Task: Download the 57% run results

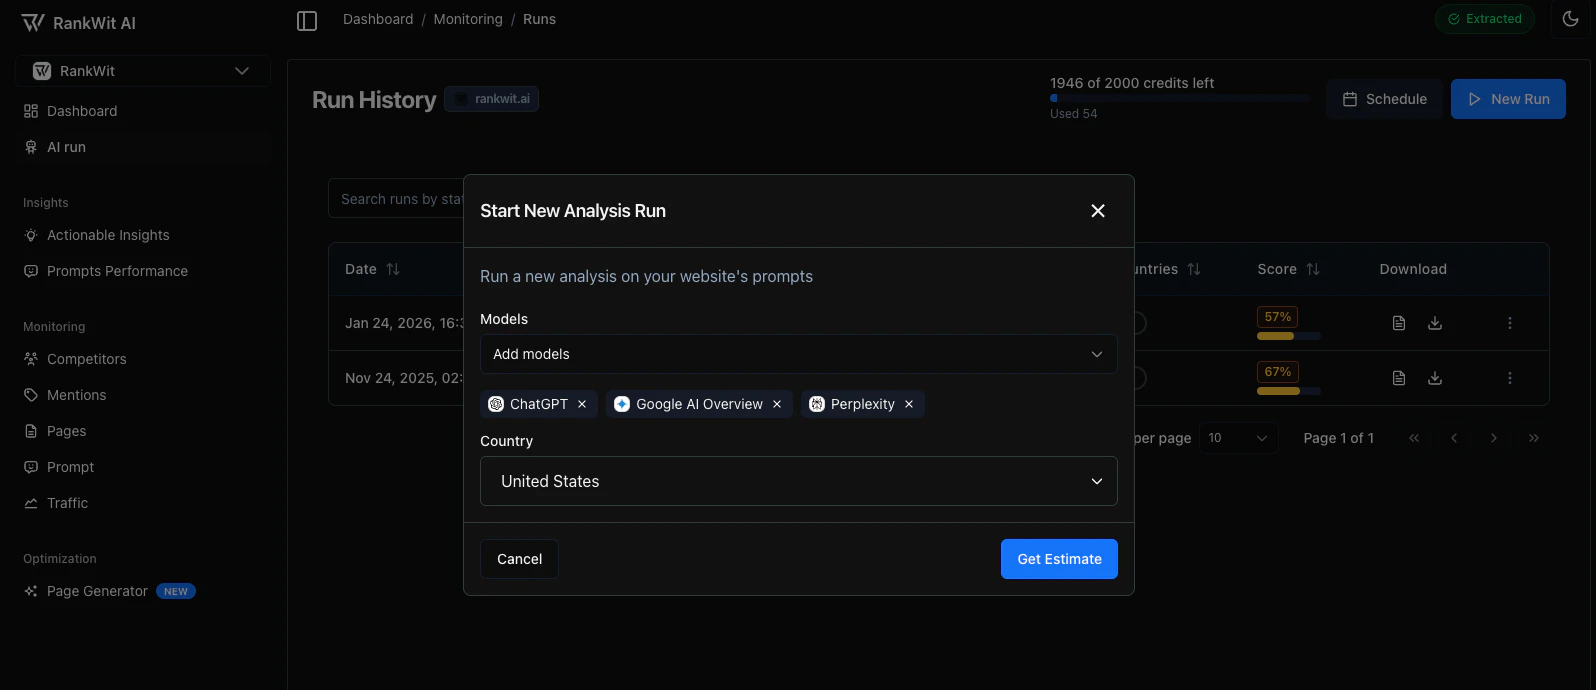Action: point(1435,323)
